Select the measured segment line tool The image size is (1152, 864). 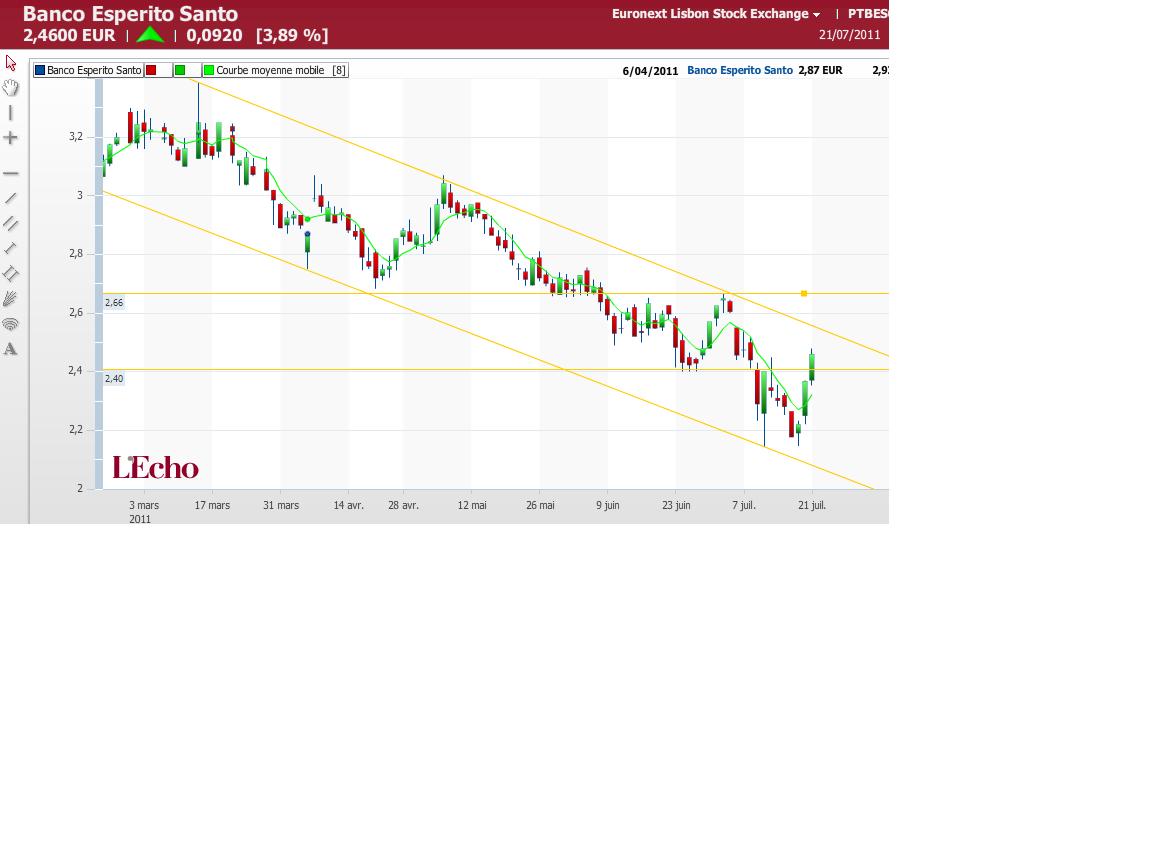[x=10, y=248]
